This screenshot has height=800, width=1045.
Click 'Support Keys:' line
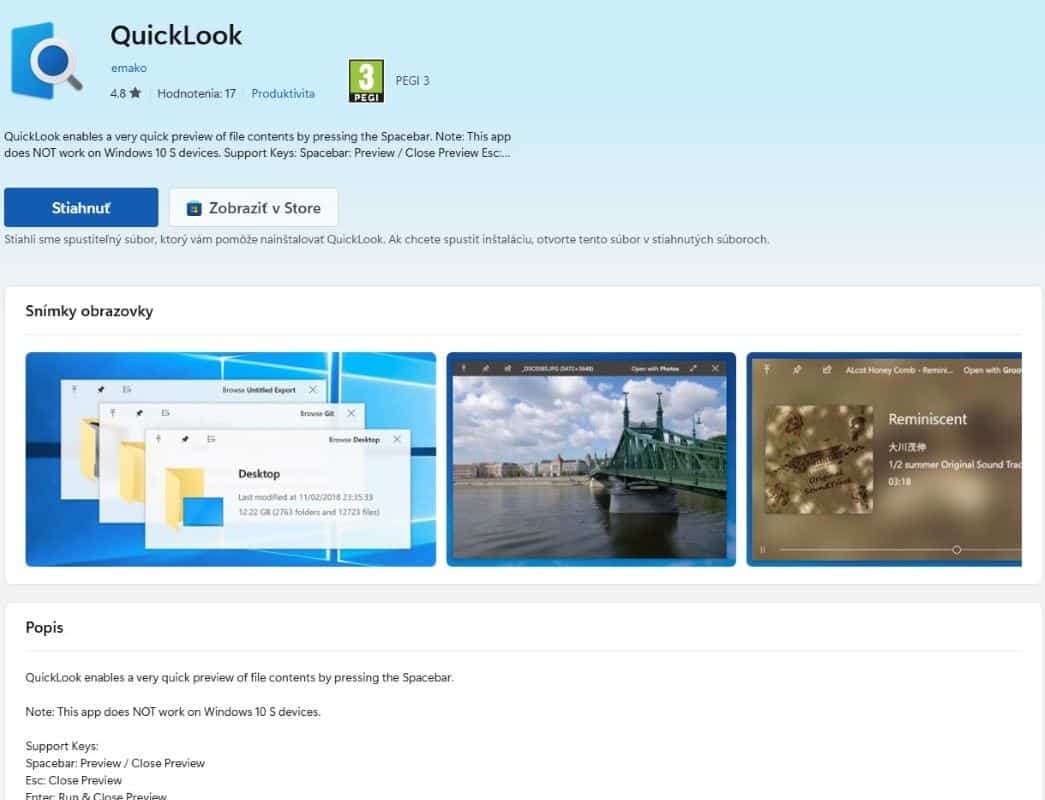pyautogui.click(x=62, y=746)
